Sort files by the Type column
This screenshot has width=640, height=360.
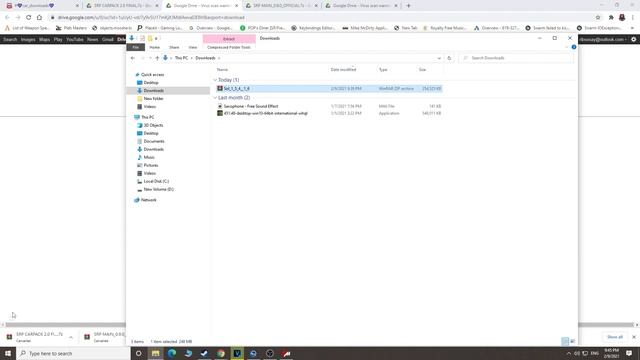(383, 70)
